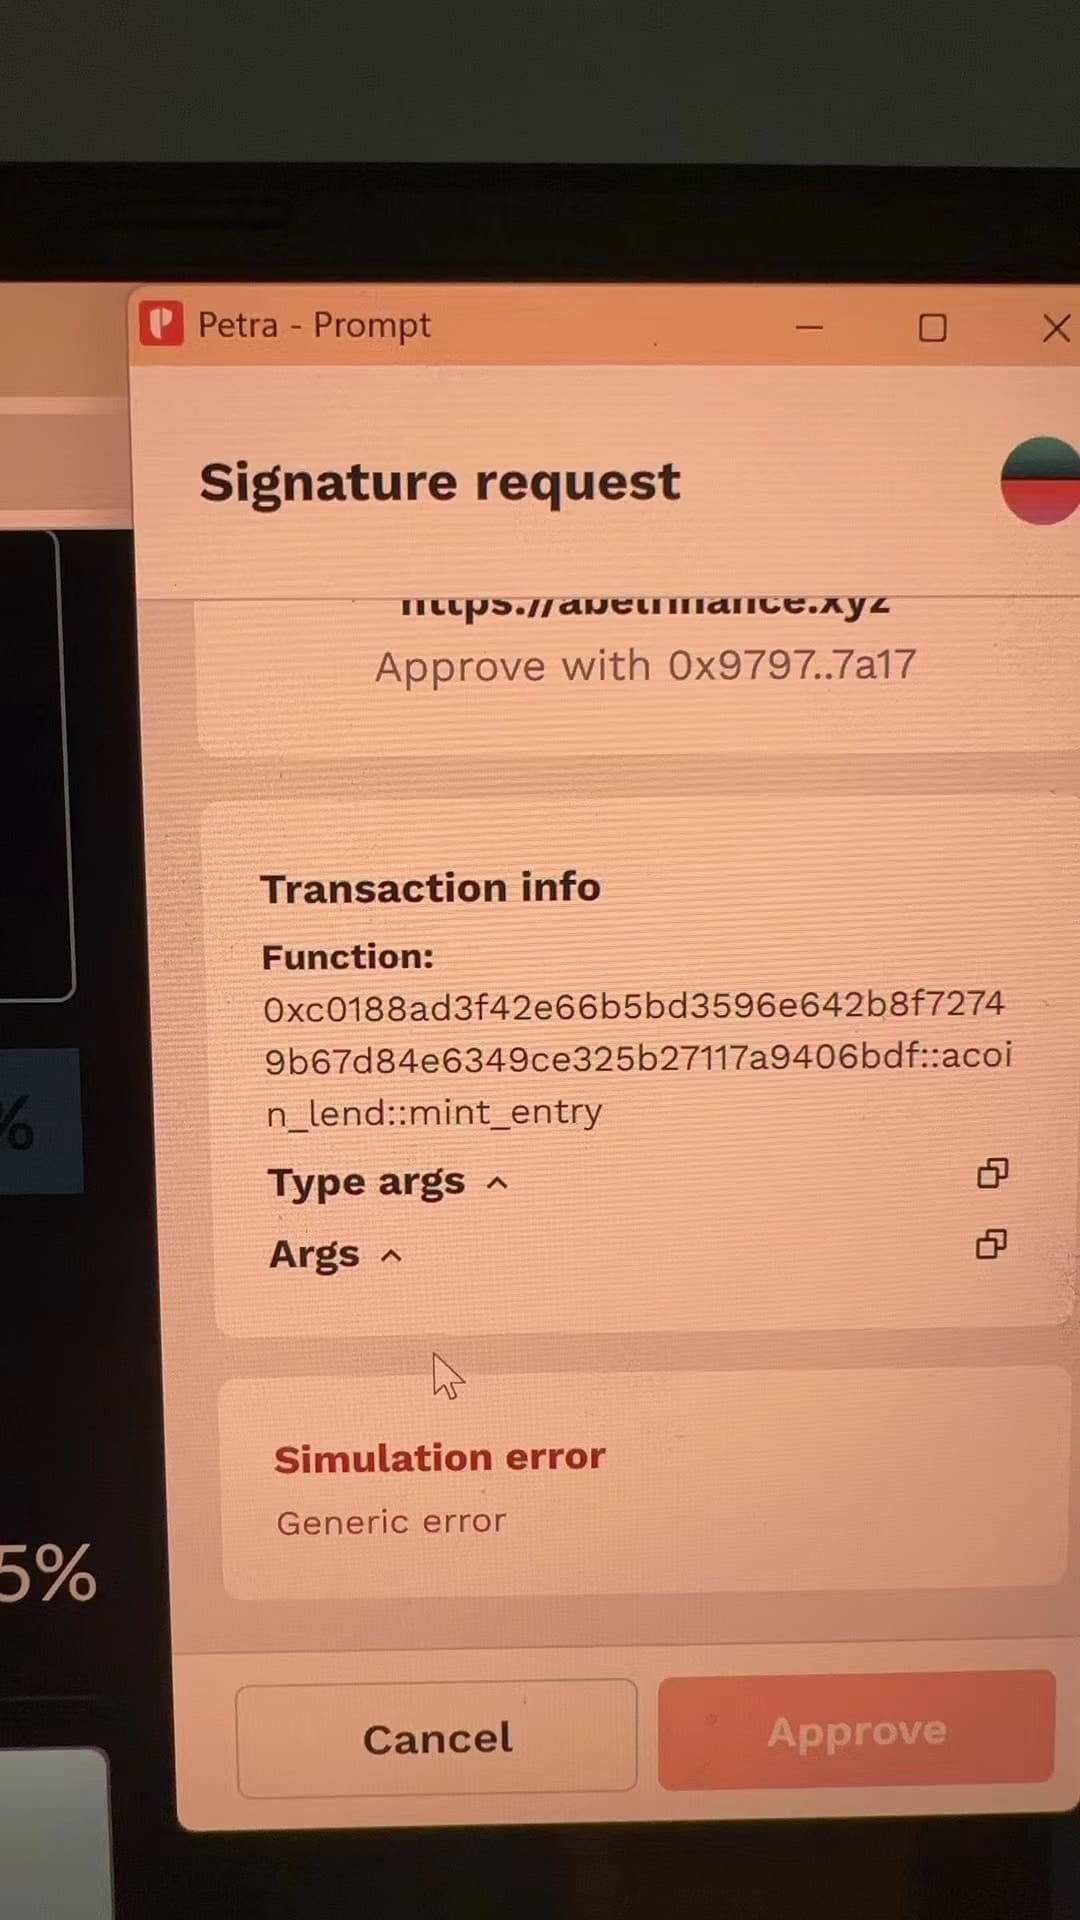Viewport: 1080px width, 1920px height.
Task: Minimize the Petra Prompt window
Action: pos(809,327)
